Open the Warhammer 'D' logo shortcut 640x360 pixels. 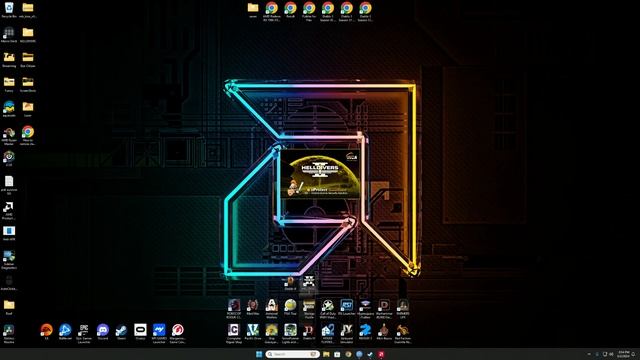point(384,308)
